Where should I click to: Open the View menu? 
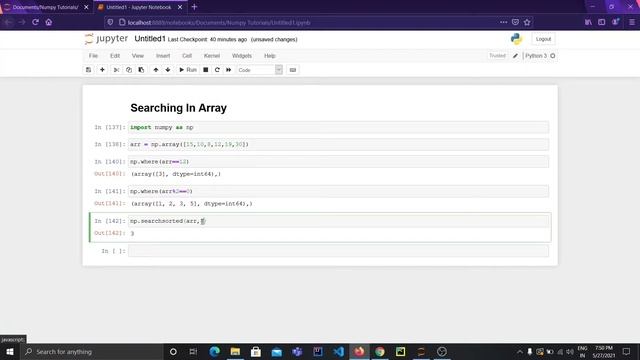138,56
